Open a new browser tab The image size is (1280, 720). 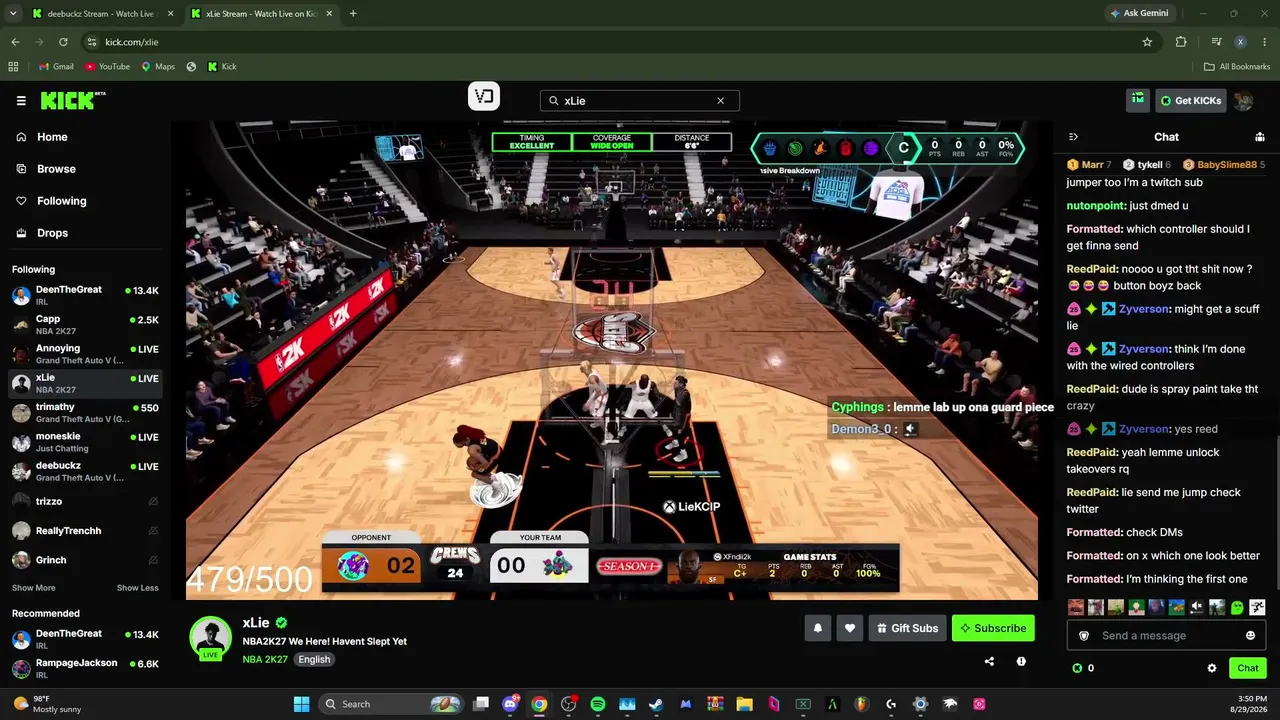[353, 14]
